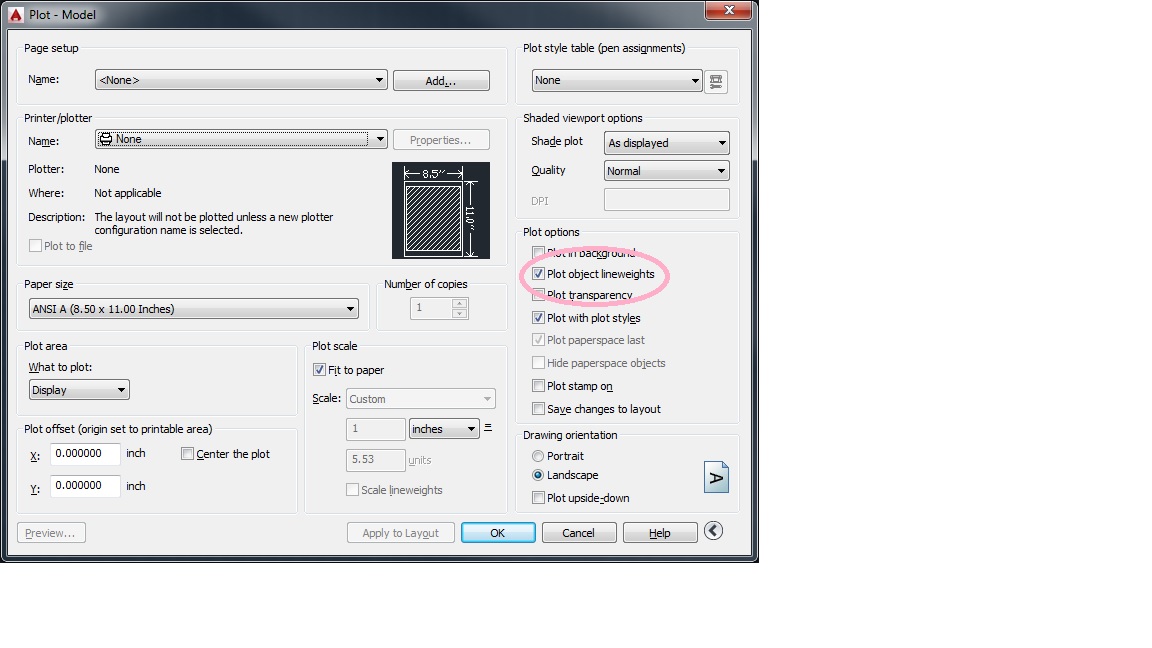Toggle Plot transparency checkbox
Viewport: 1152px width, 648px height.
(539, 295)
